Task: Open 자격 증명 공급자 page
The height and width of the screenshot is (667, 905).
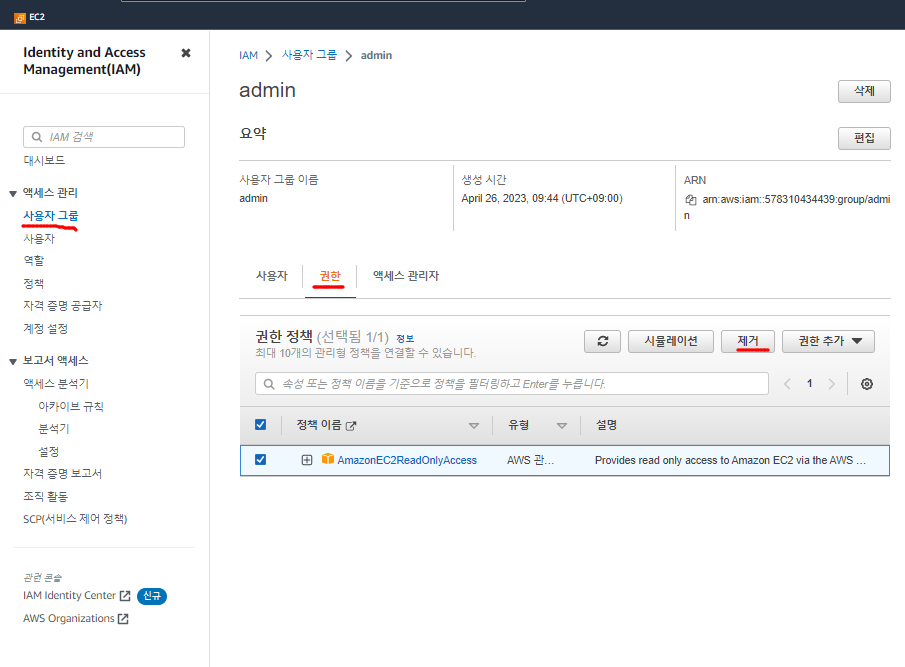Action: (62, 306)
